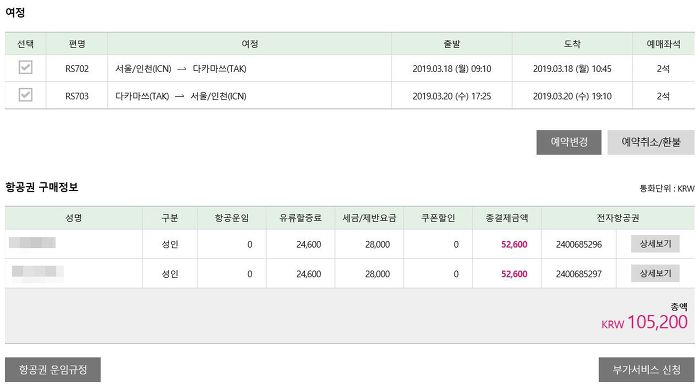700x387 pixels.
Task: Open 상세보기 for ticket 2400685296
Action: pos(655,244)
